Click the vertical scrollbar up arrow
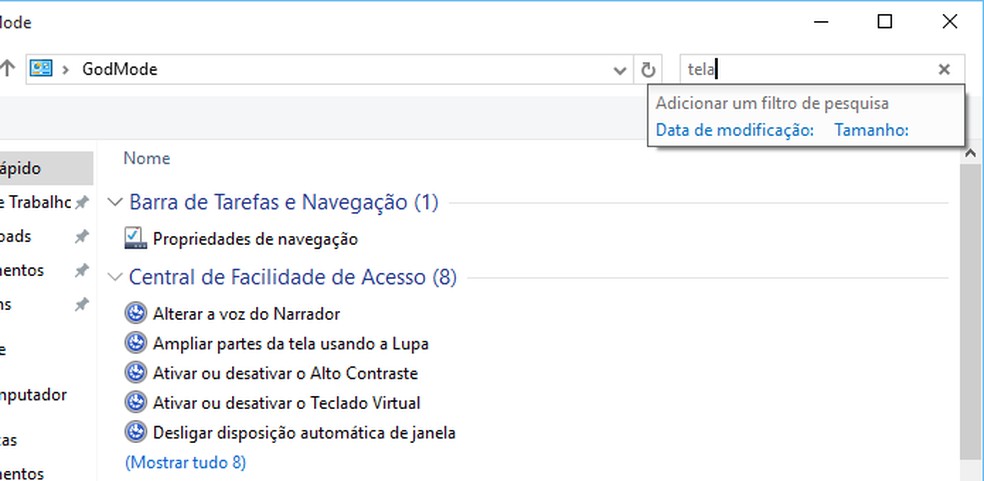Screen dimensions: 984x481 [971, 153]
